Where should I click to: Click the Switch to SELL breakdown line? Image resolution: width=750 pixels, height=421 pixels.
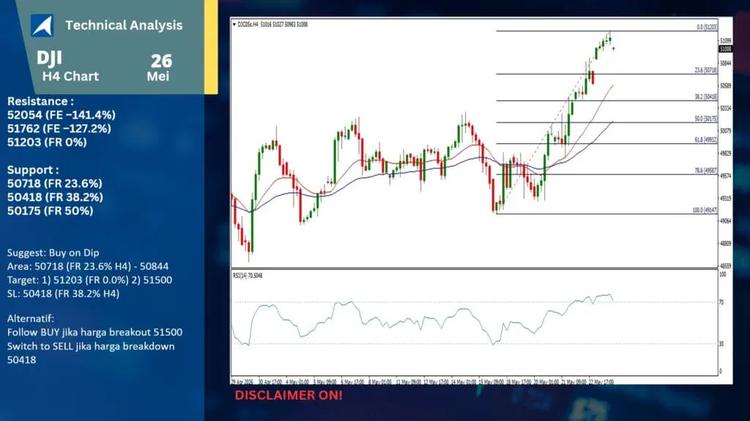click(x=91, y=353)
